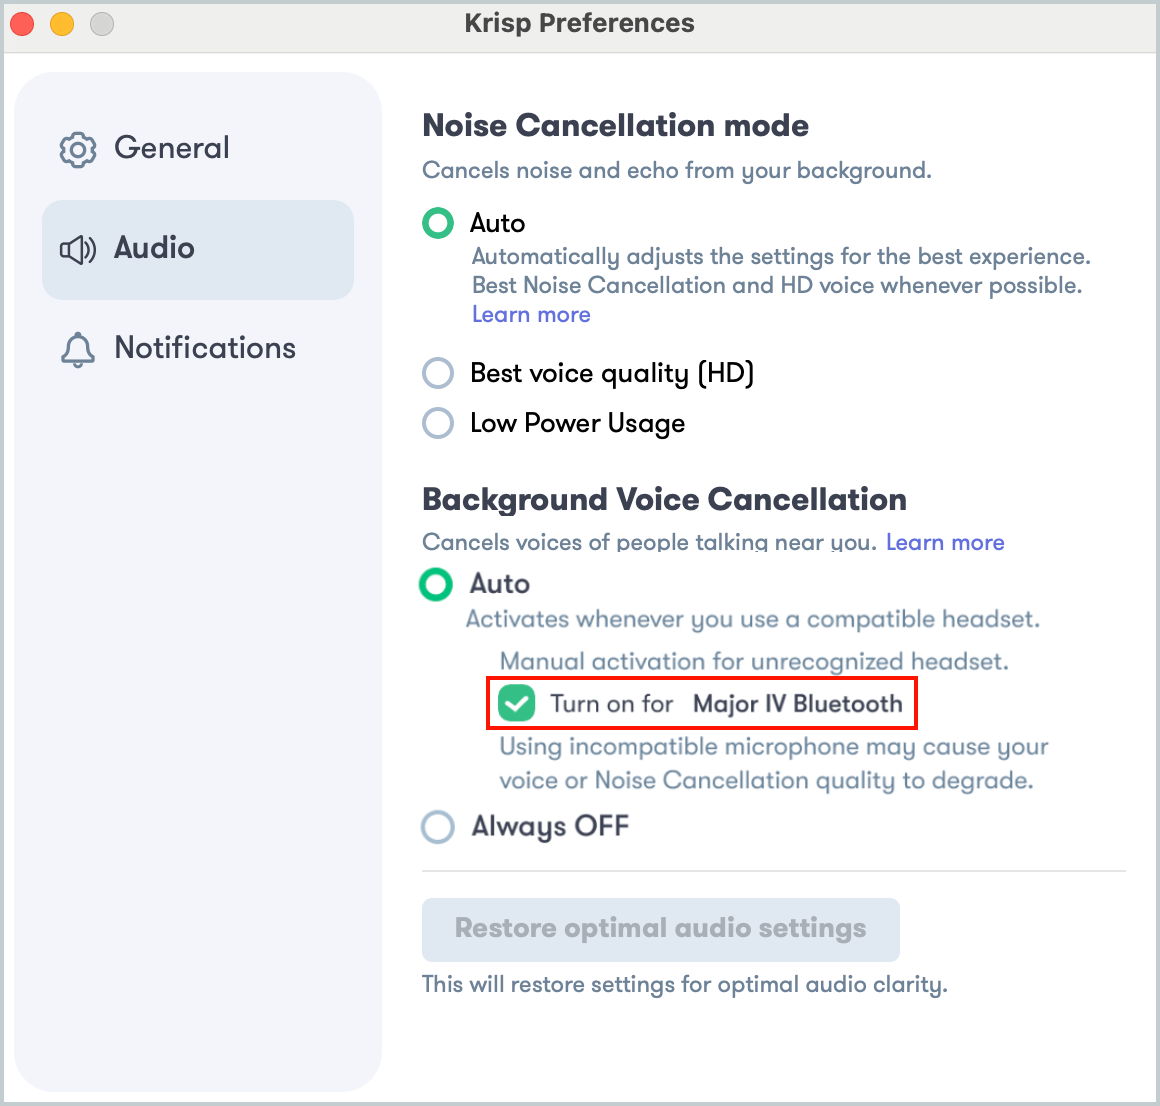Choose Best voice quality (HD) option

[438, 373]
